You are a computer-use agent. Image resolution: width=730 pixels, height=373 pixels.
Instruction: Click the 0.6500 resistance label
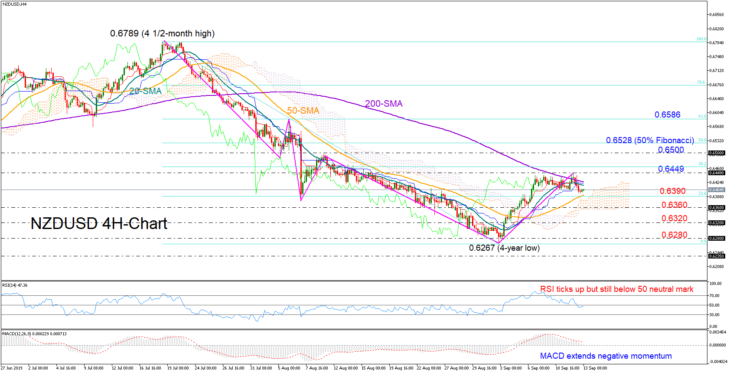pyautogui.click(x=671, y=150)
